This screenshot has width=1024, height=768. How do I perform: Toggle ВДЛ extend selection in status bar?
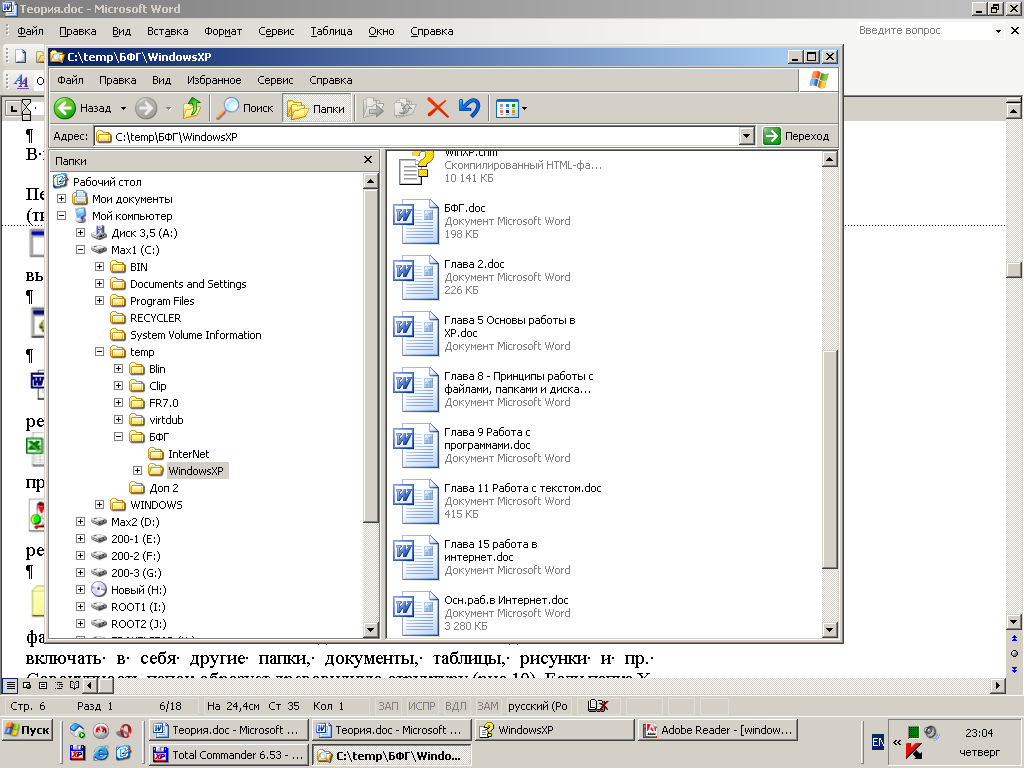pyautogui.click(x=455, y=706)
